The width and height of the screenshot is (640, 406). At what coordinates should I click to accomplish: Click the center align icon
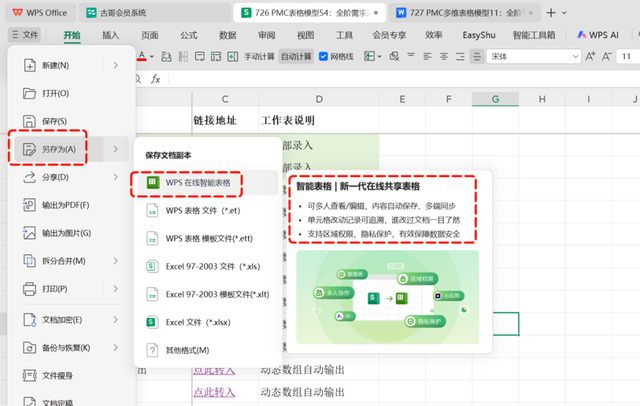pyautogui.click(x=444, y=56)
